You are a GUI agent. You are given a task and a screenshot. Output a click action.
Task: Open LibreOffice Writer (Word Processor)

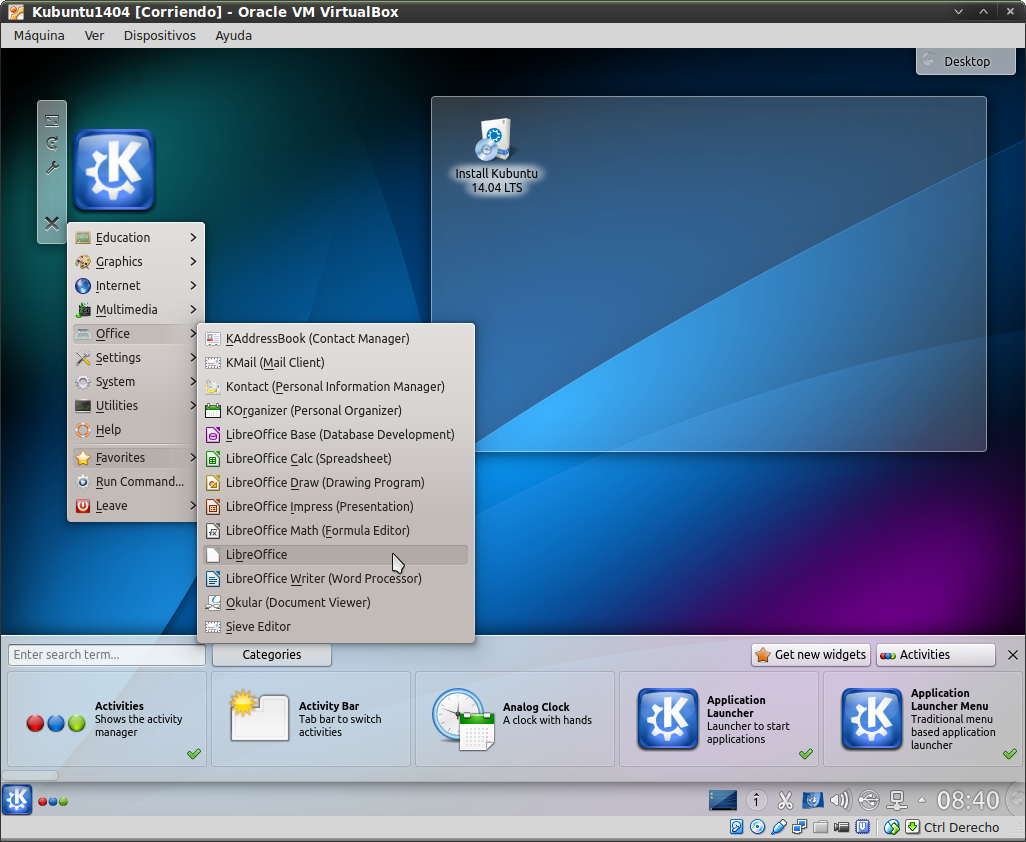pos(323,579)
